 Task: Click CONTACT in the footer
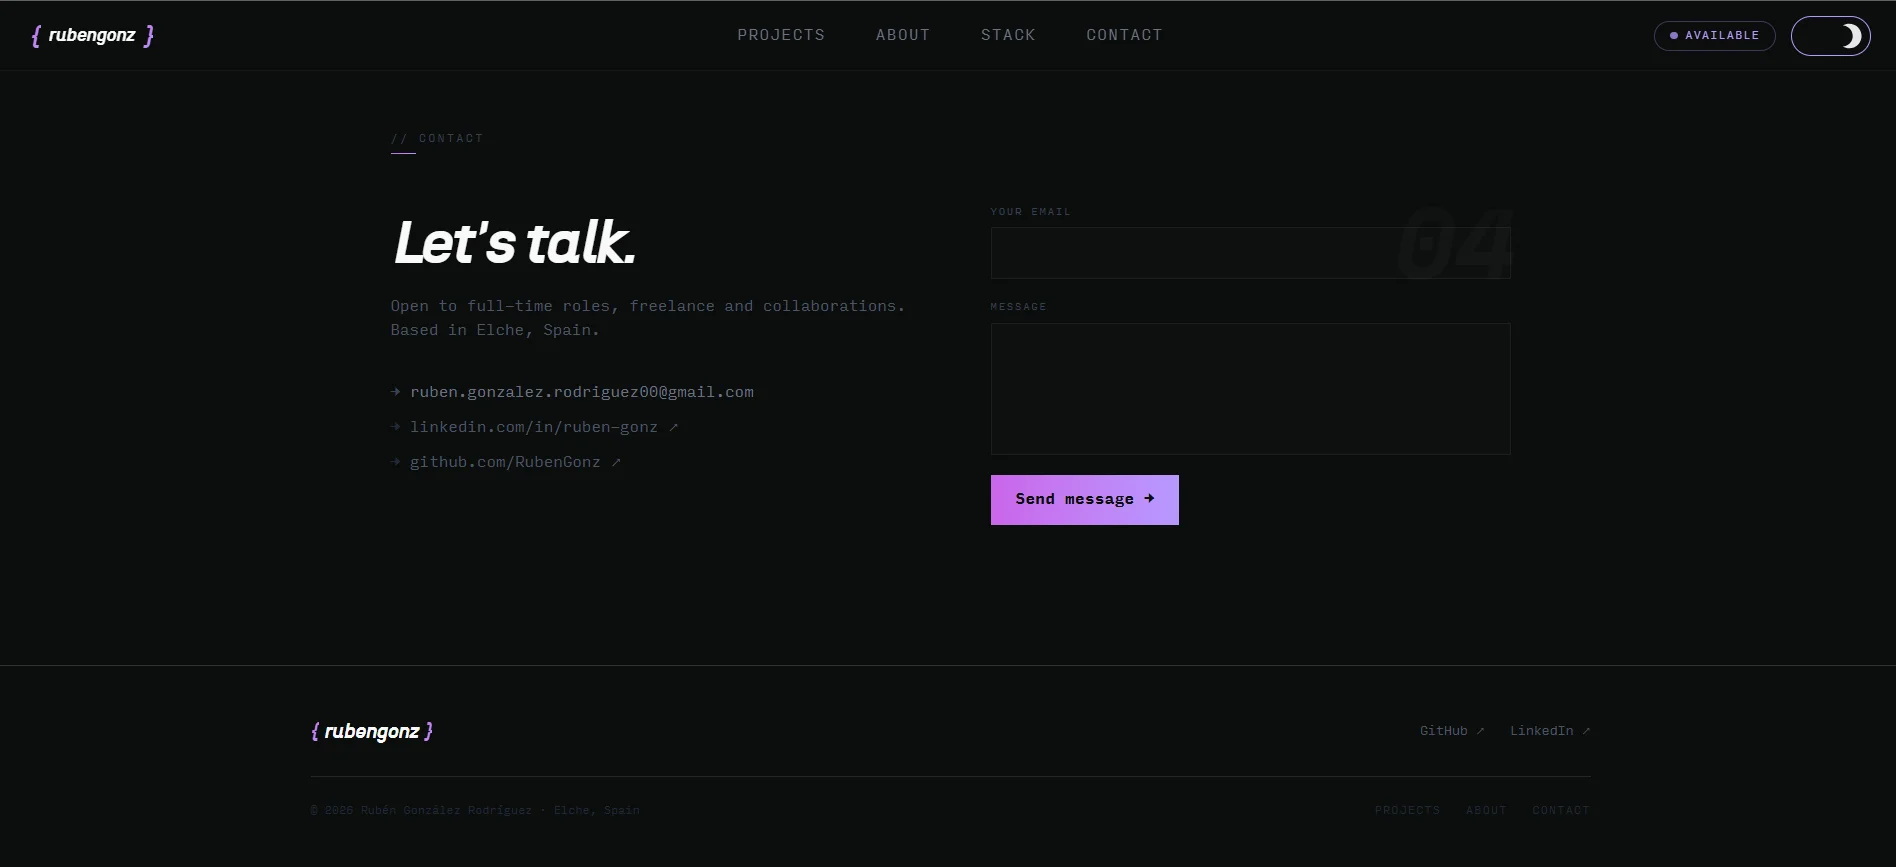click(x=1560, y=810)
